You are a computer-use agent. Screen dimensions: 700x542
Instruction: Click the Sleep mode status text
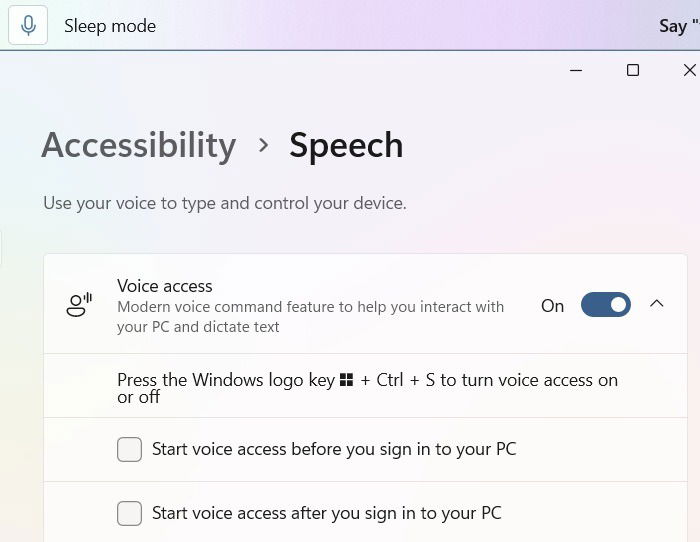(x=110, y=26)
